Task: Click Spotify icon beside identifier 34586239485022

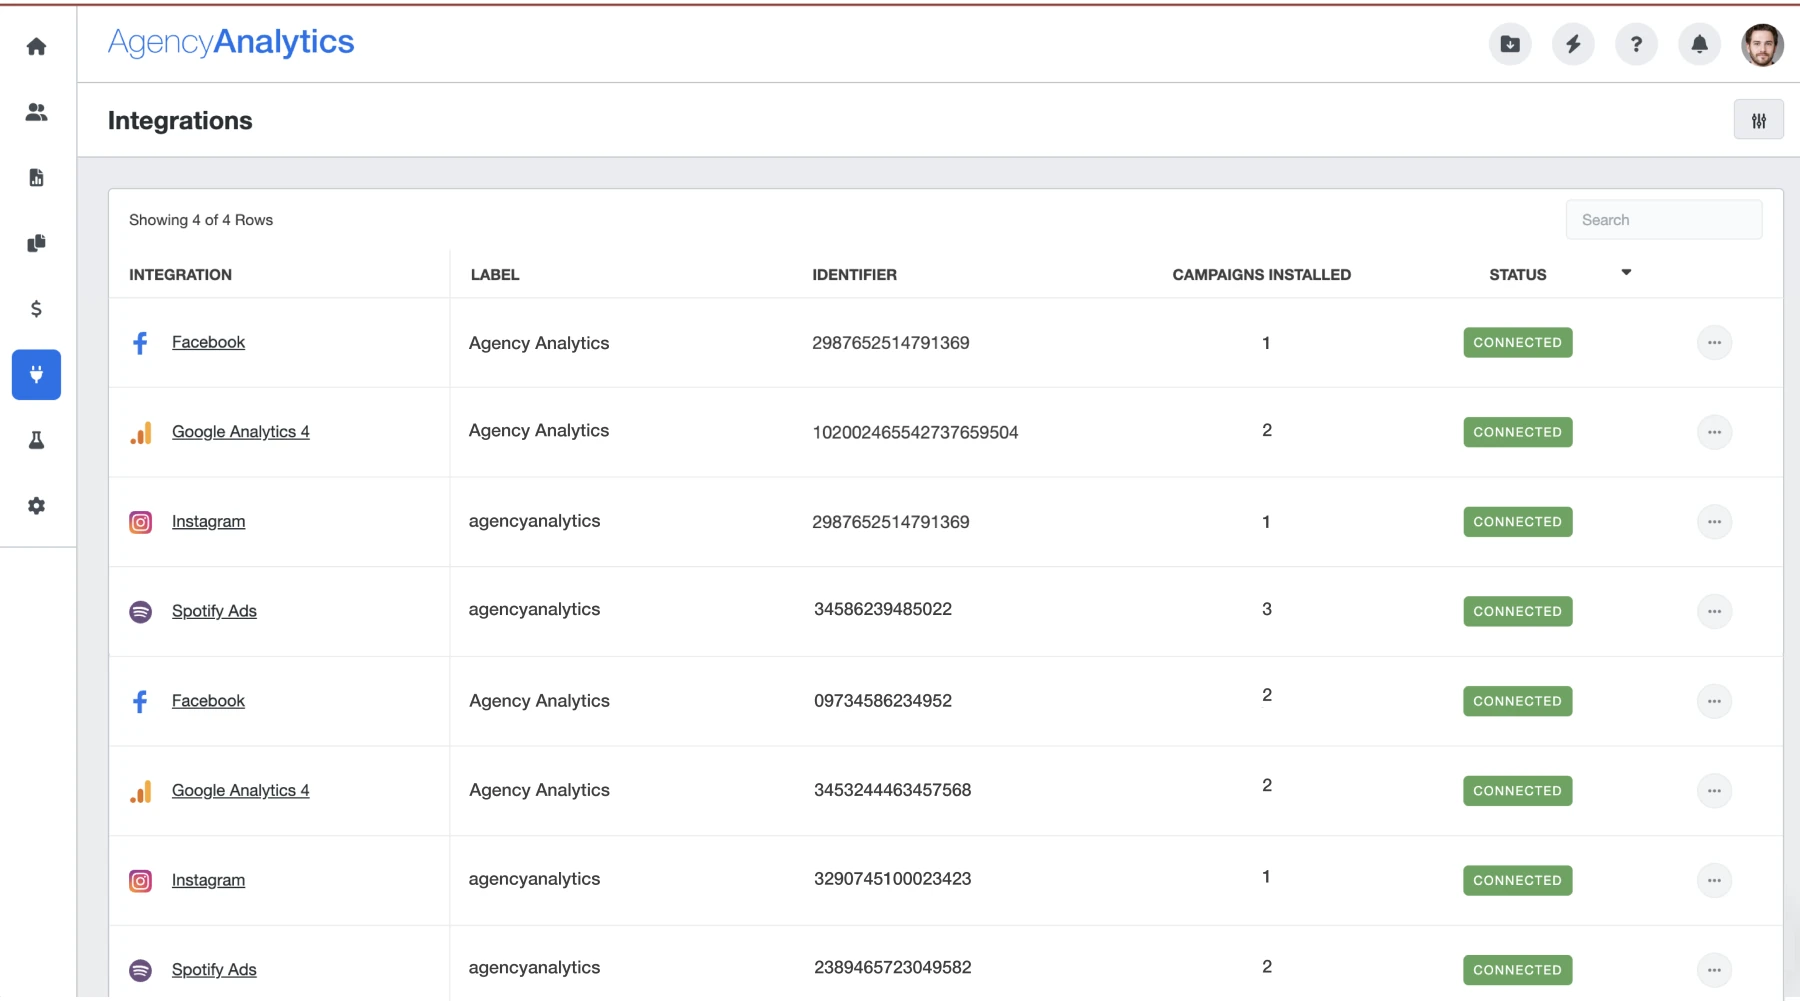Action: 141,612
